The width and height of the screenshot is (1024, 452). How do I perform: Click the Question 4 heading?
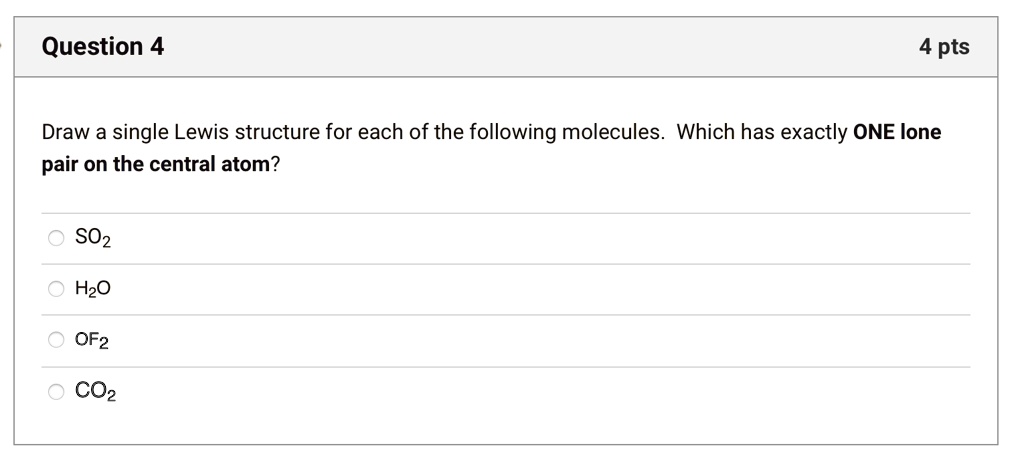[x=103, y=46]
